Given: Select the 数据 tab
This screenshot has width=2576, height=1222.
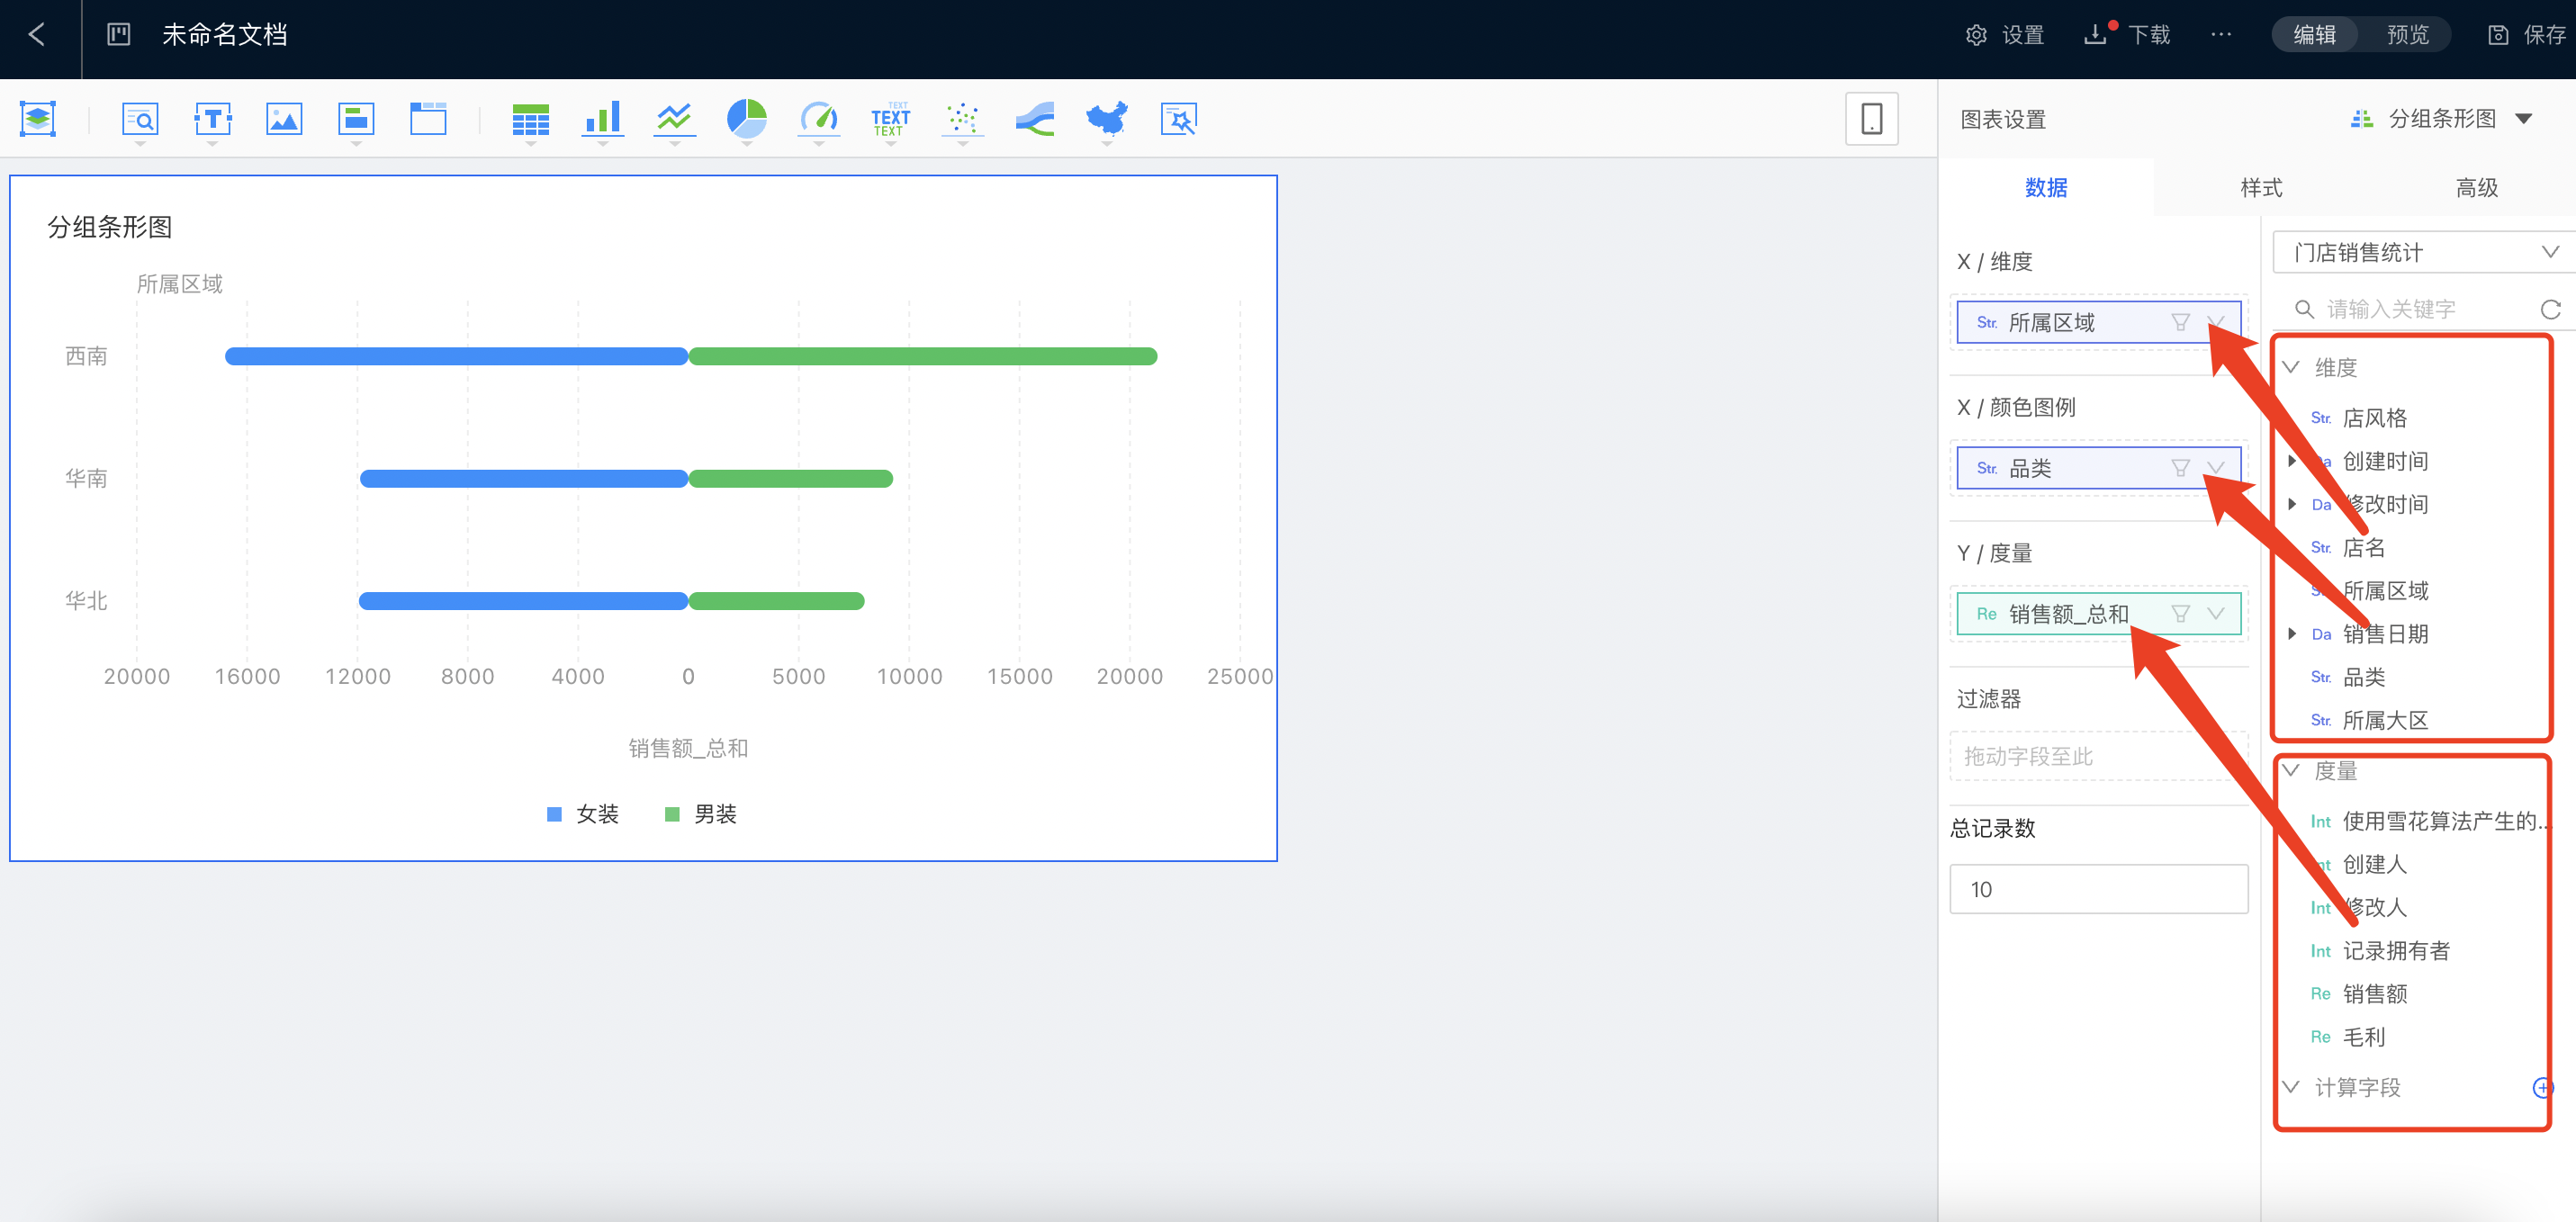Looking at the screenshot, I should [2046, 188].
